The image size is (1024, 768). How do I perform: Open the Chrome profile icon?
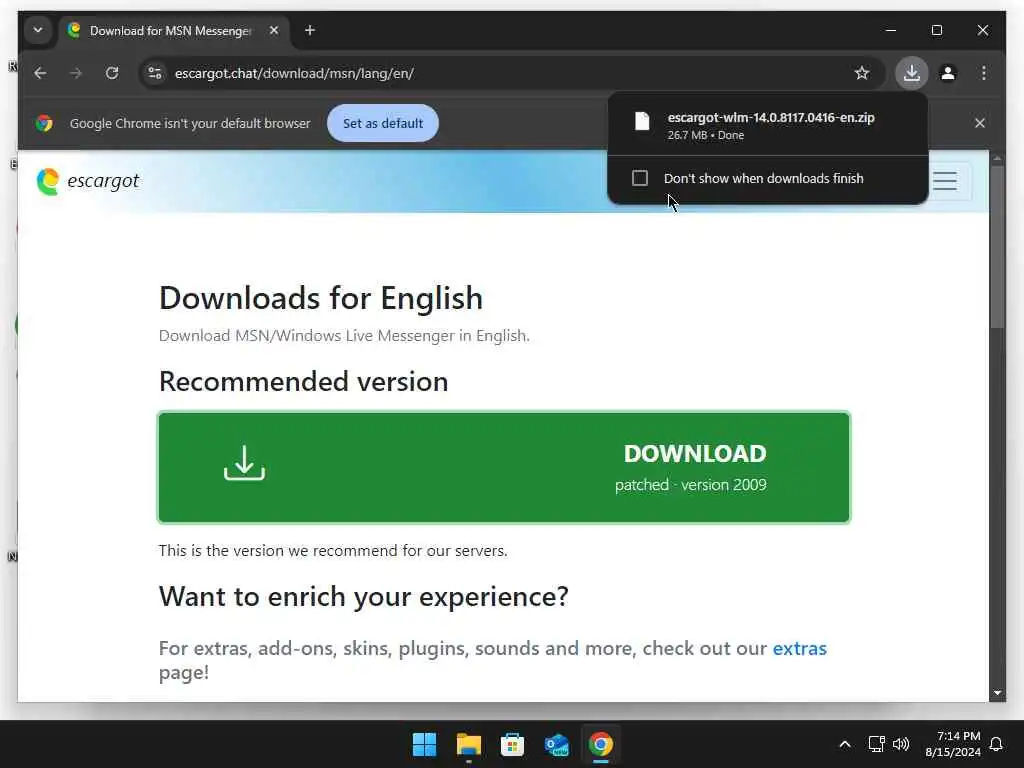click(948, 73)
